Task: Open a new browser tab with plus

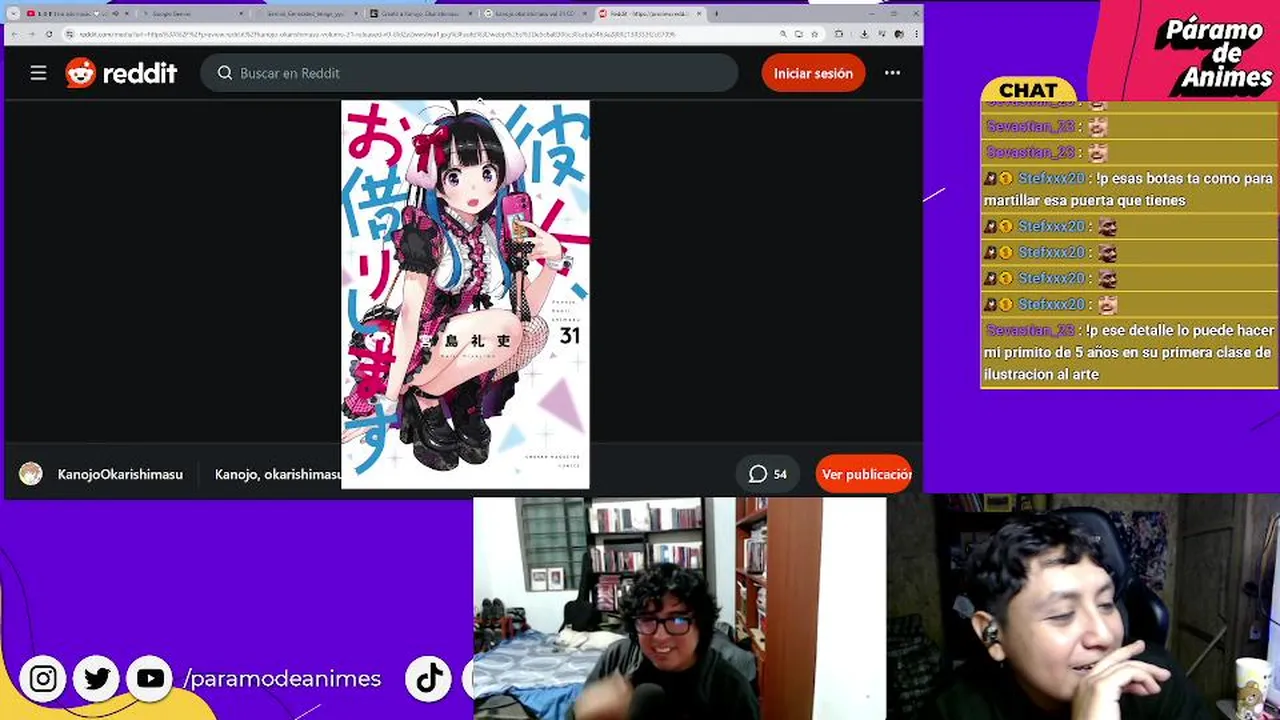Action: pos(716,14)
